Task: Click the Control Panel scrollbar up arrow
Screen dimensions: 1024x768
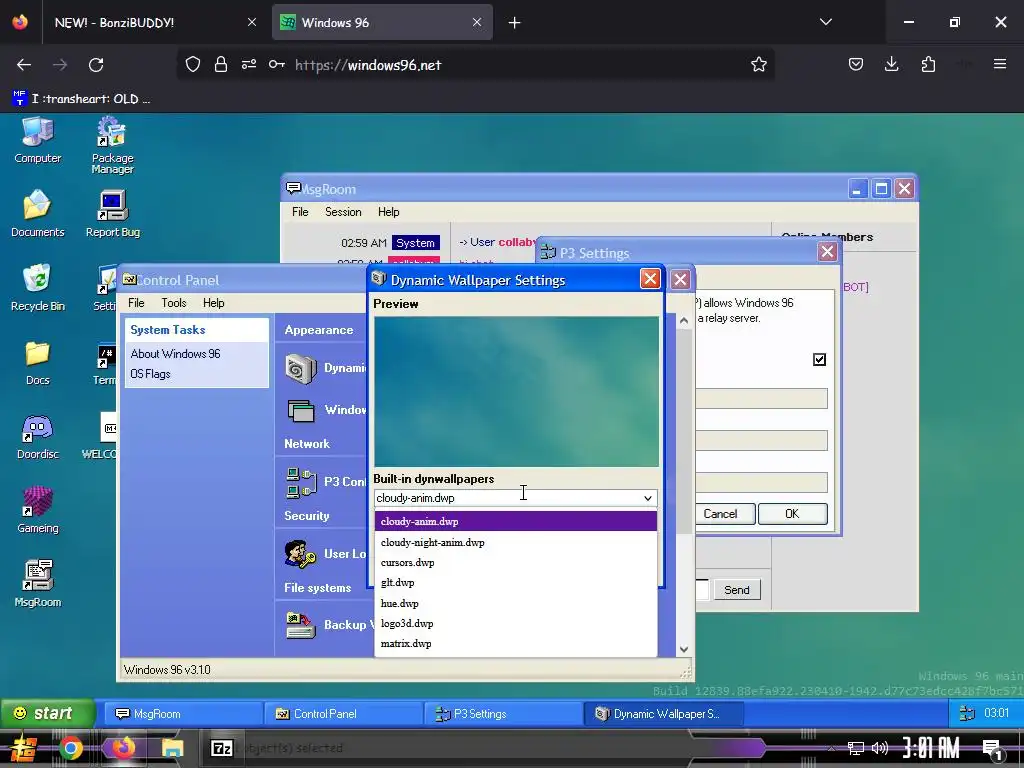Action: 684,320
